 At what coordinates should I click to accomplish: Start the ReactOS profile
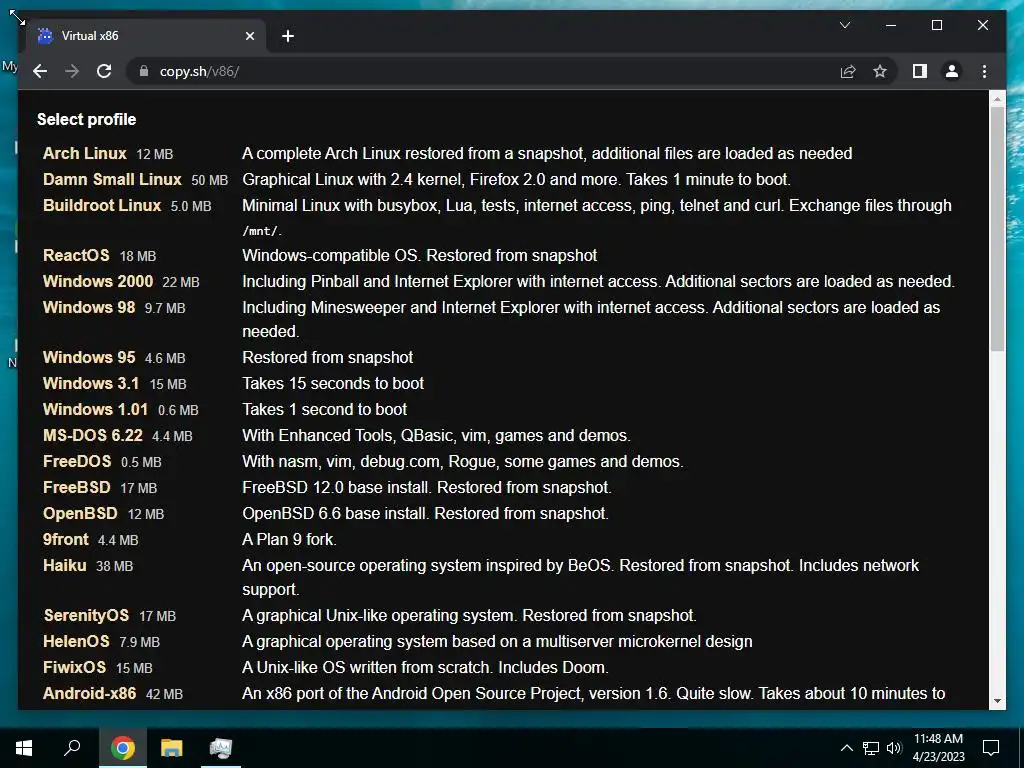click(76, 255)
